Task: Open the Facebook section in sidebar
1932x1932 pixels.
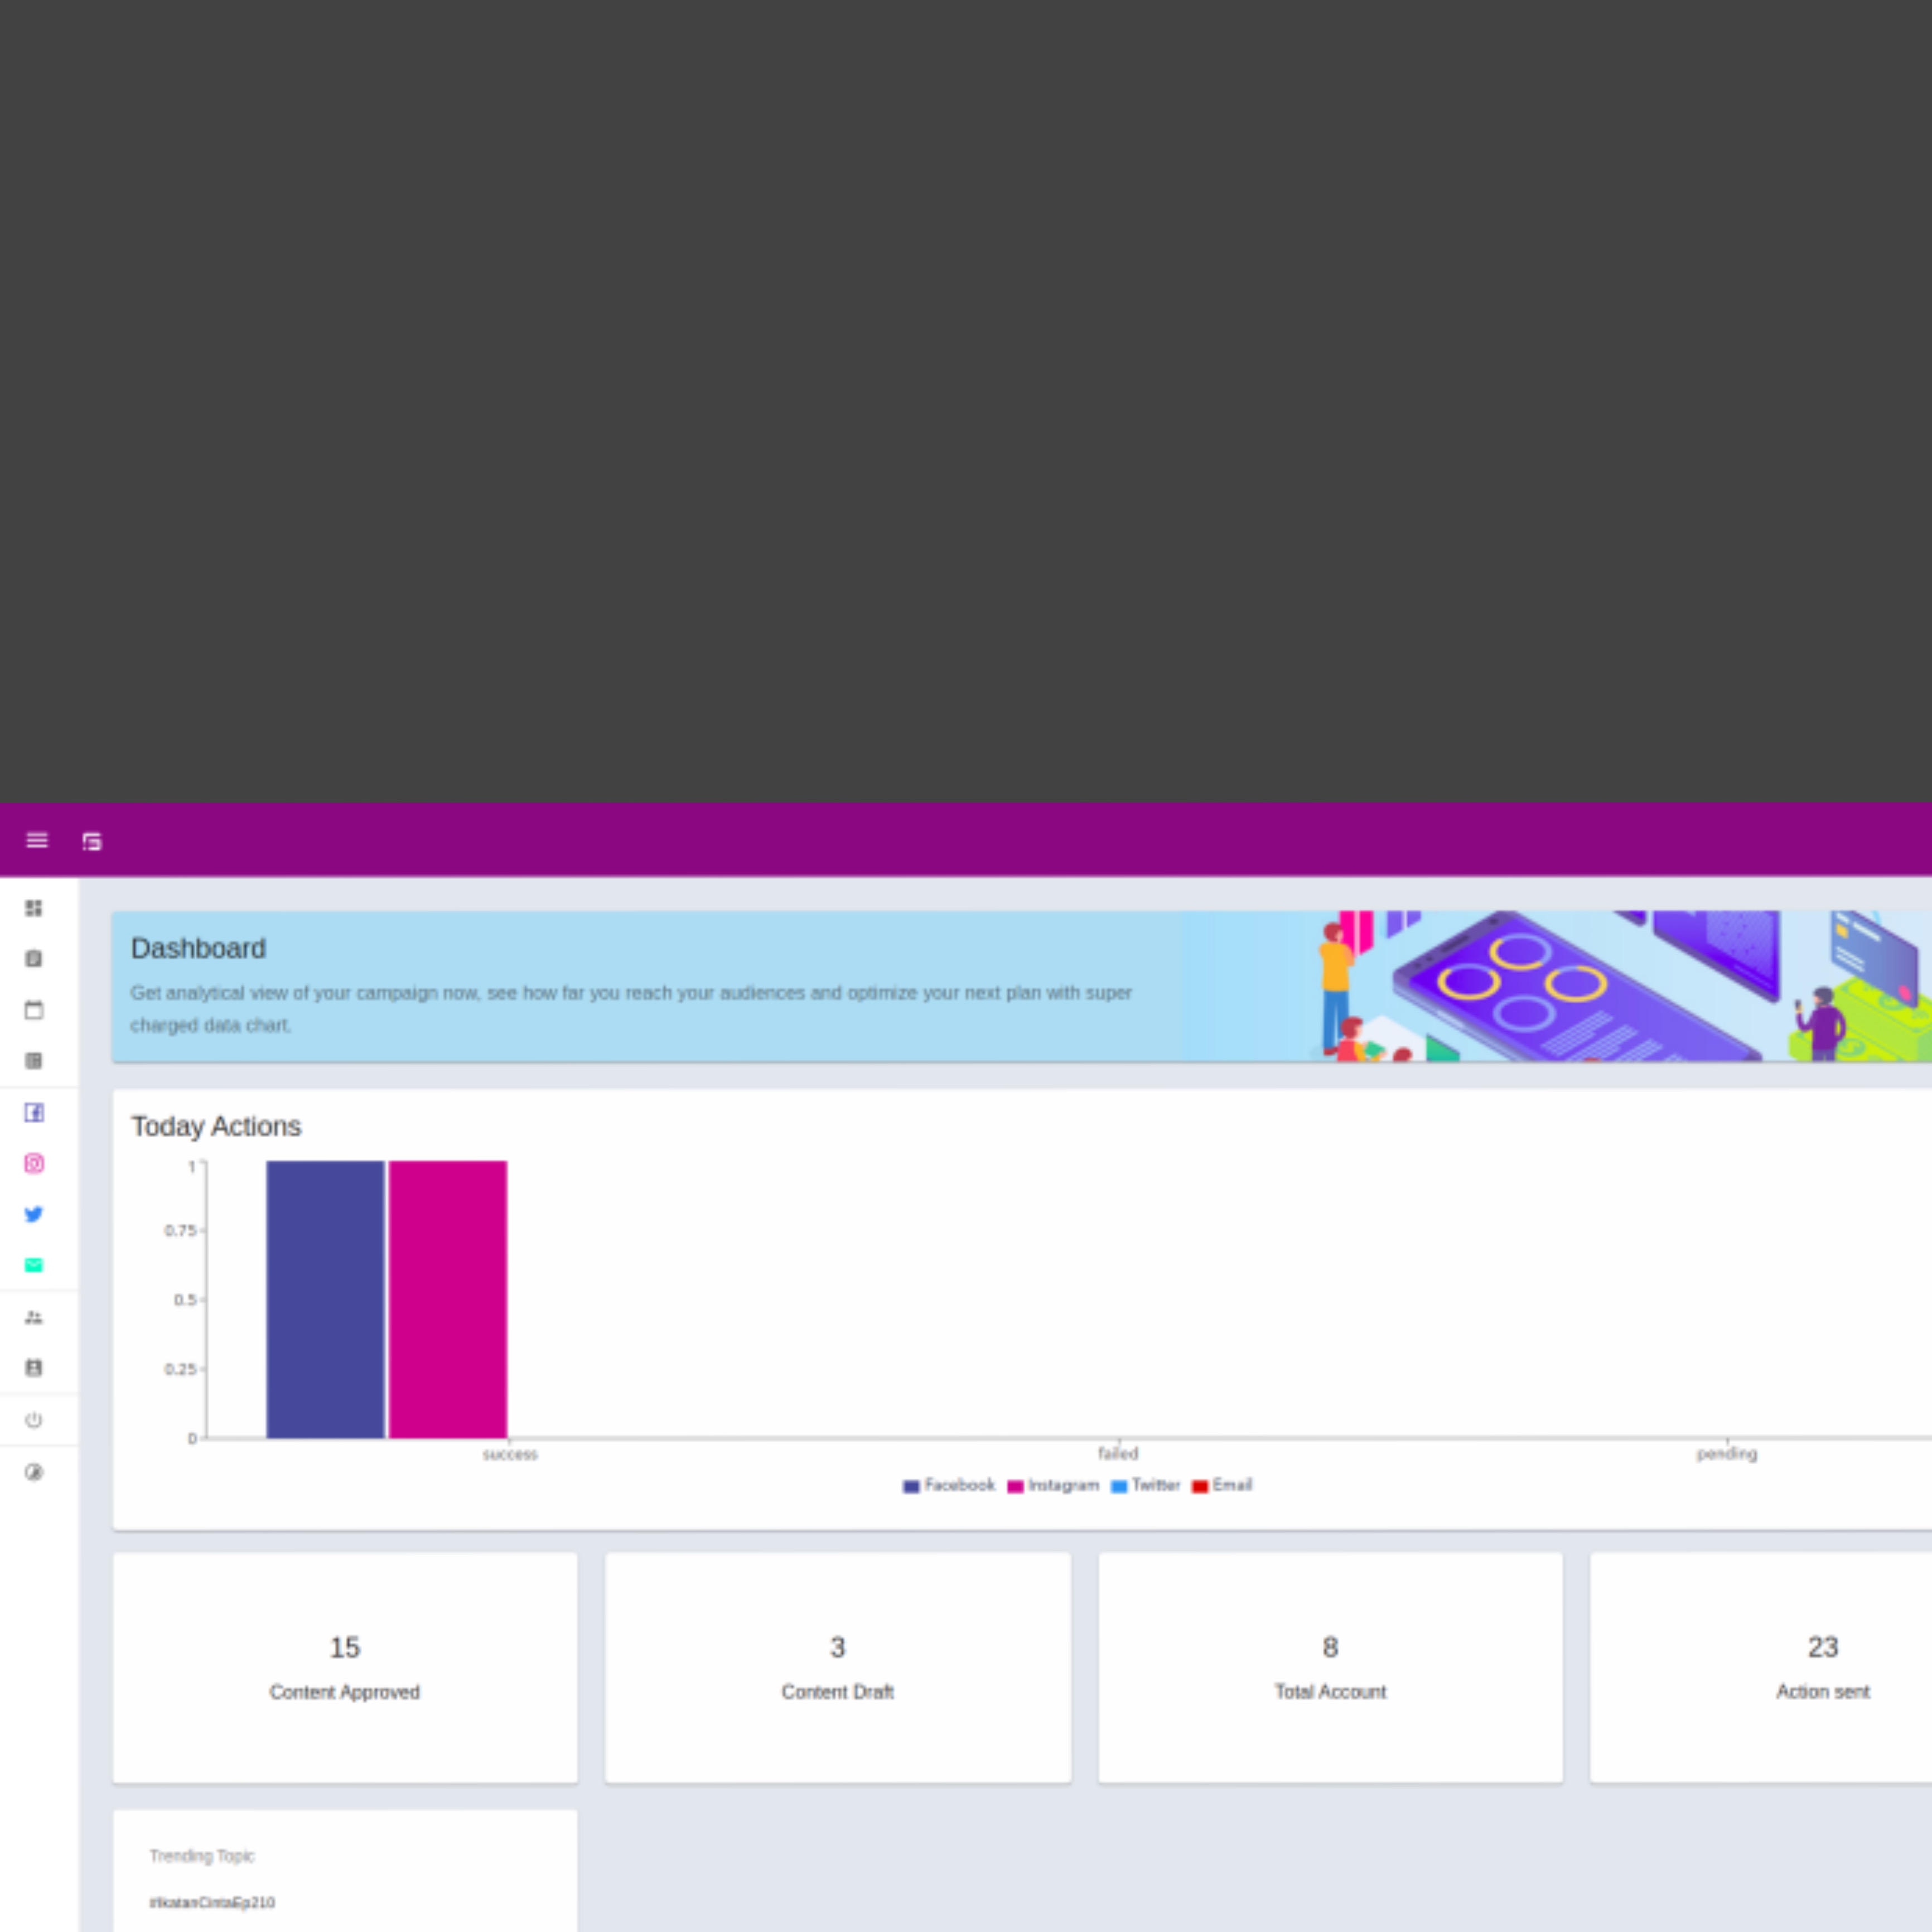Action: [34, 1113]
